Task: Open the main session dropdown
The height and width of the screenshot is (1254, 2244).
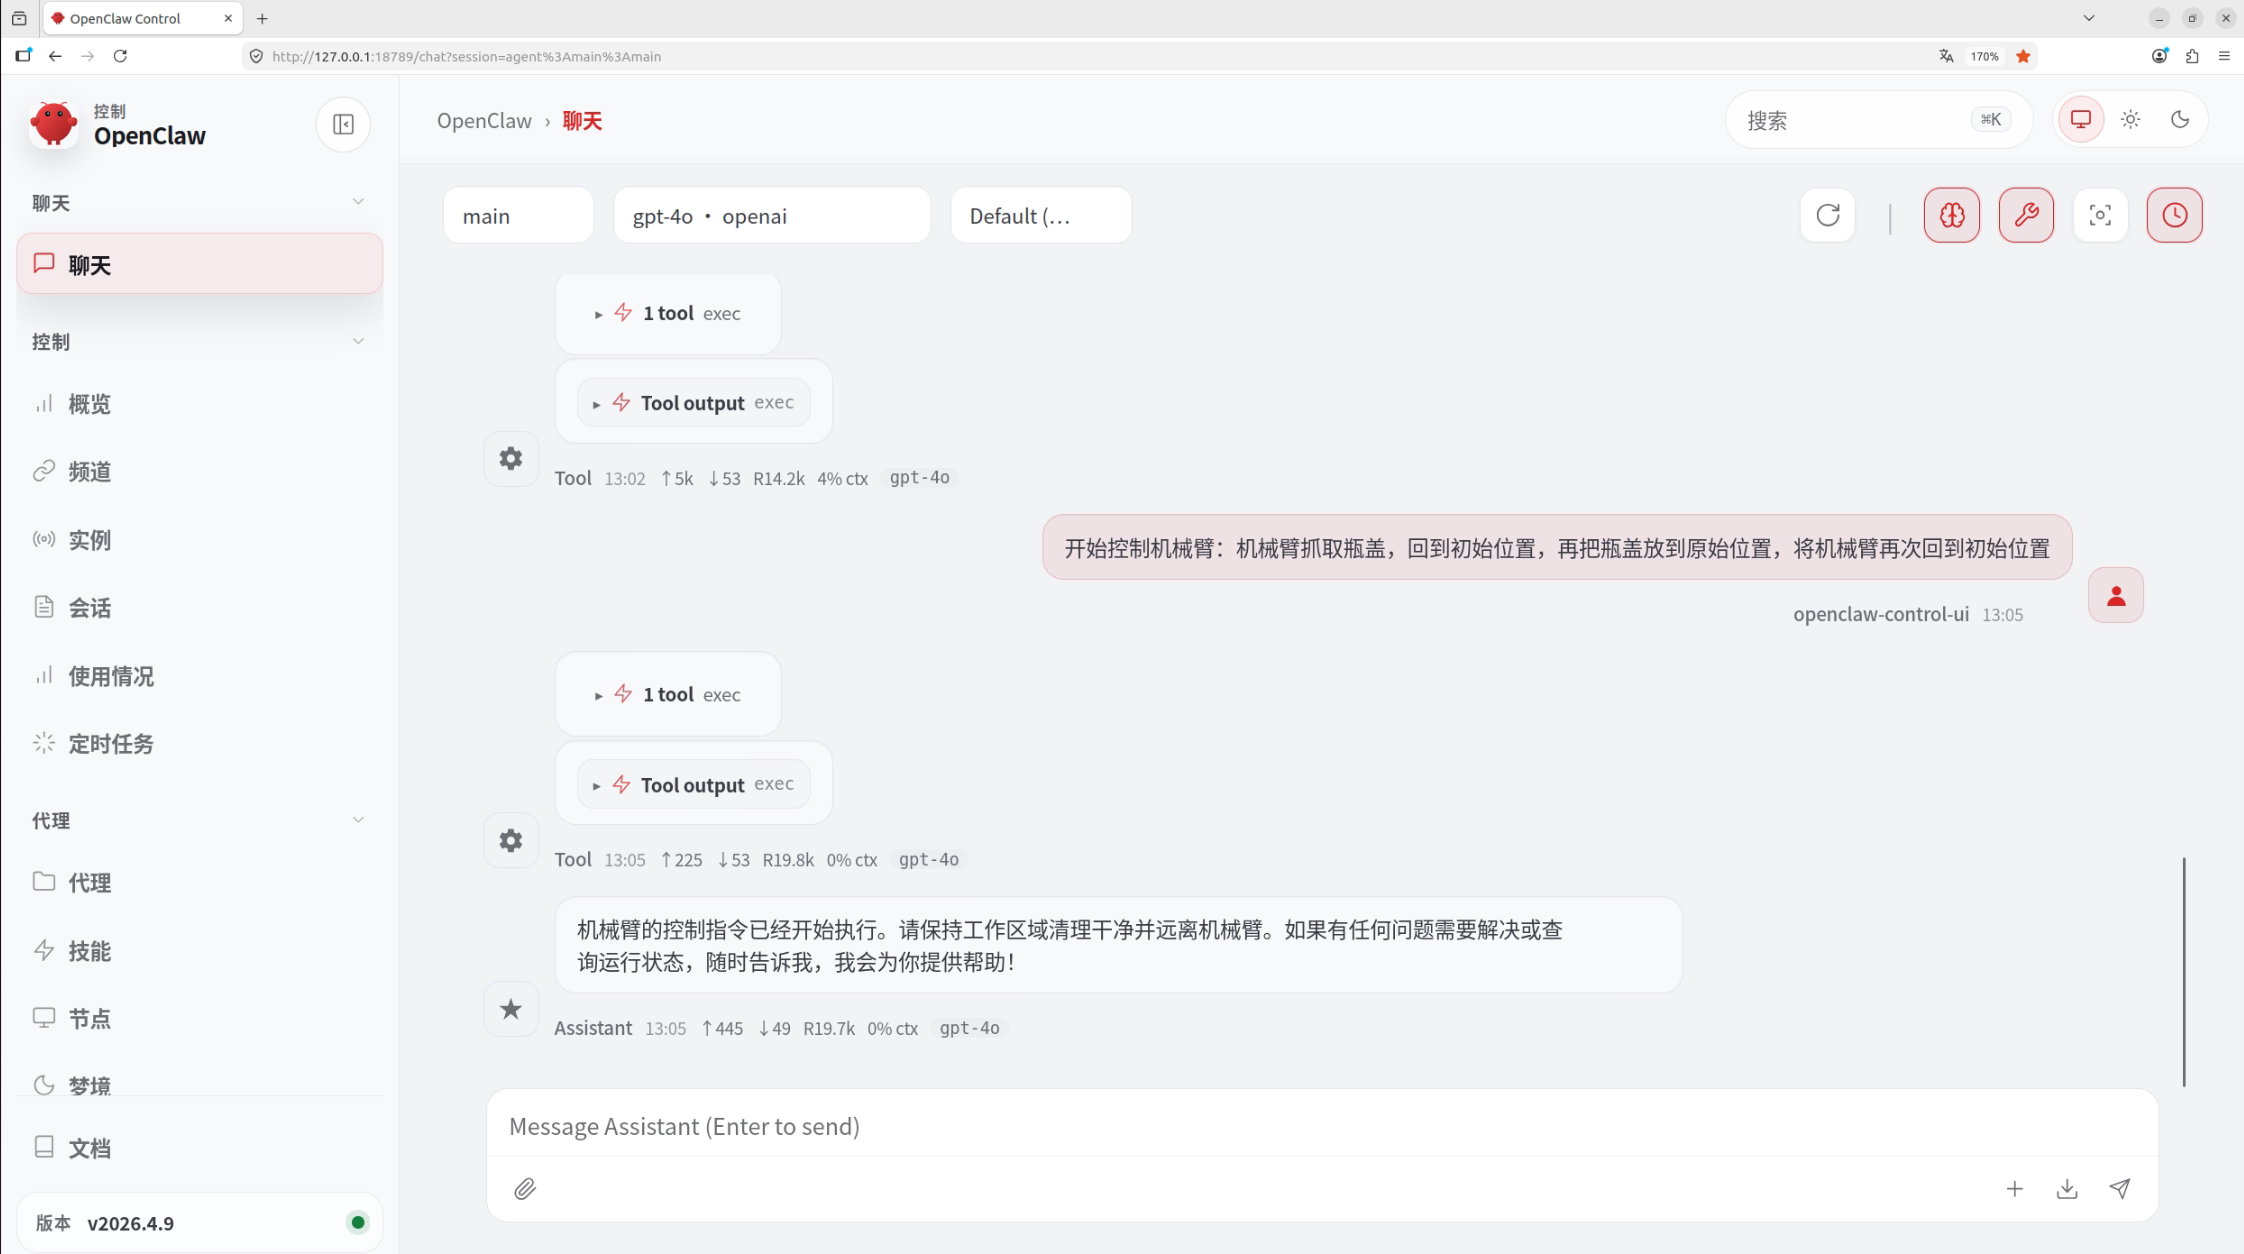Action: coord(517,216)
